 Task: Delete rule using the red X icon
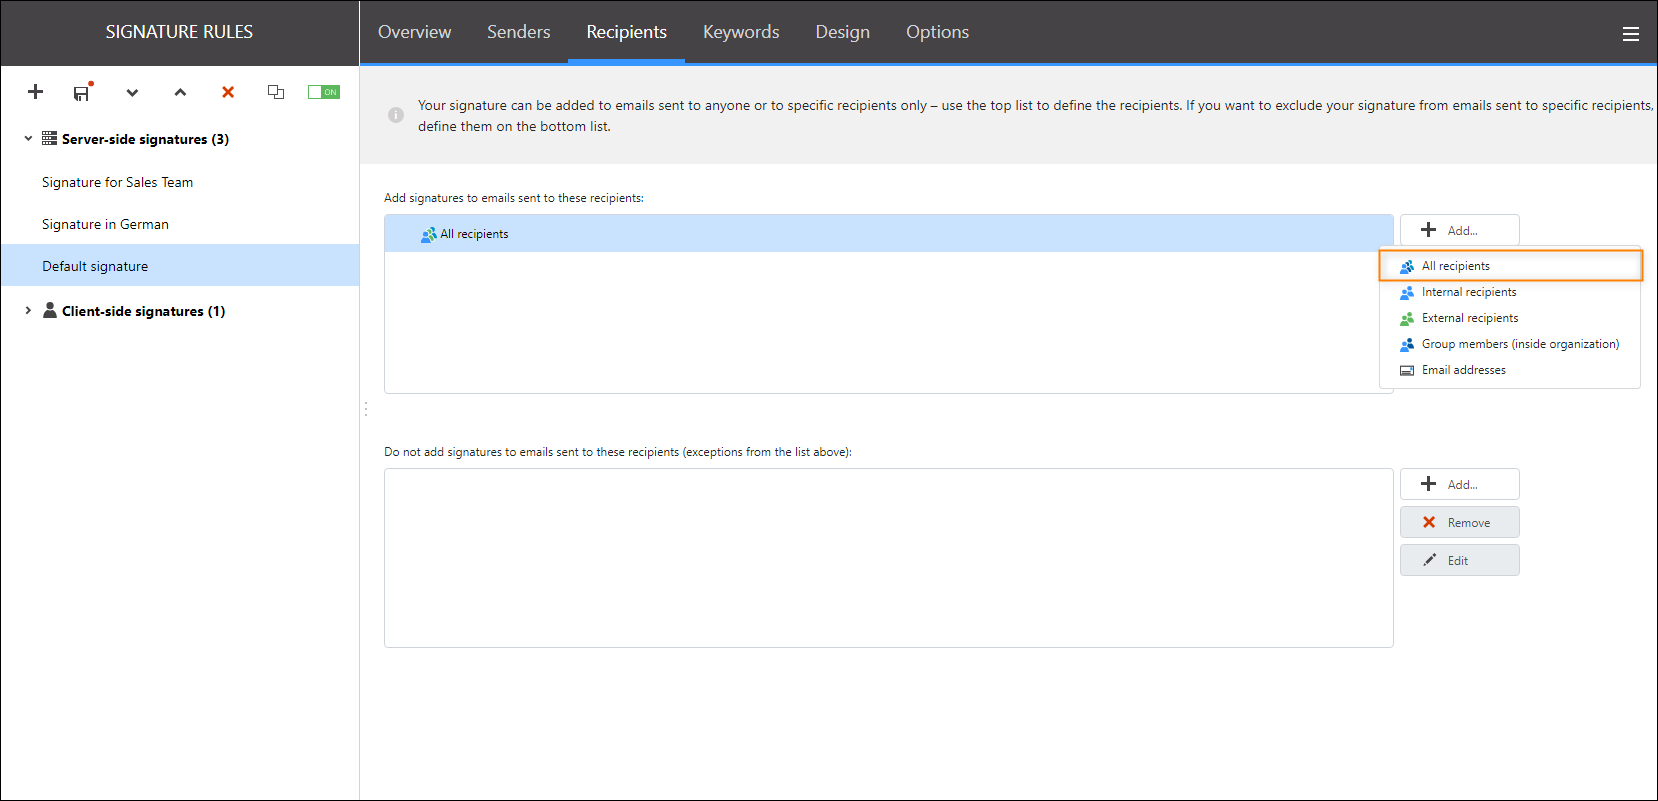click(228, 92)
